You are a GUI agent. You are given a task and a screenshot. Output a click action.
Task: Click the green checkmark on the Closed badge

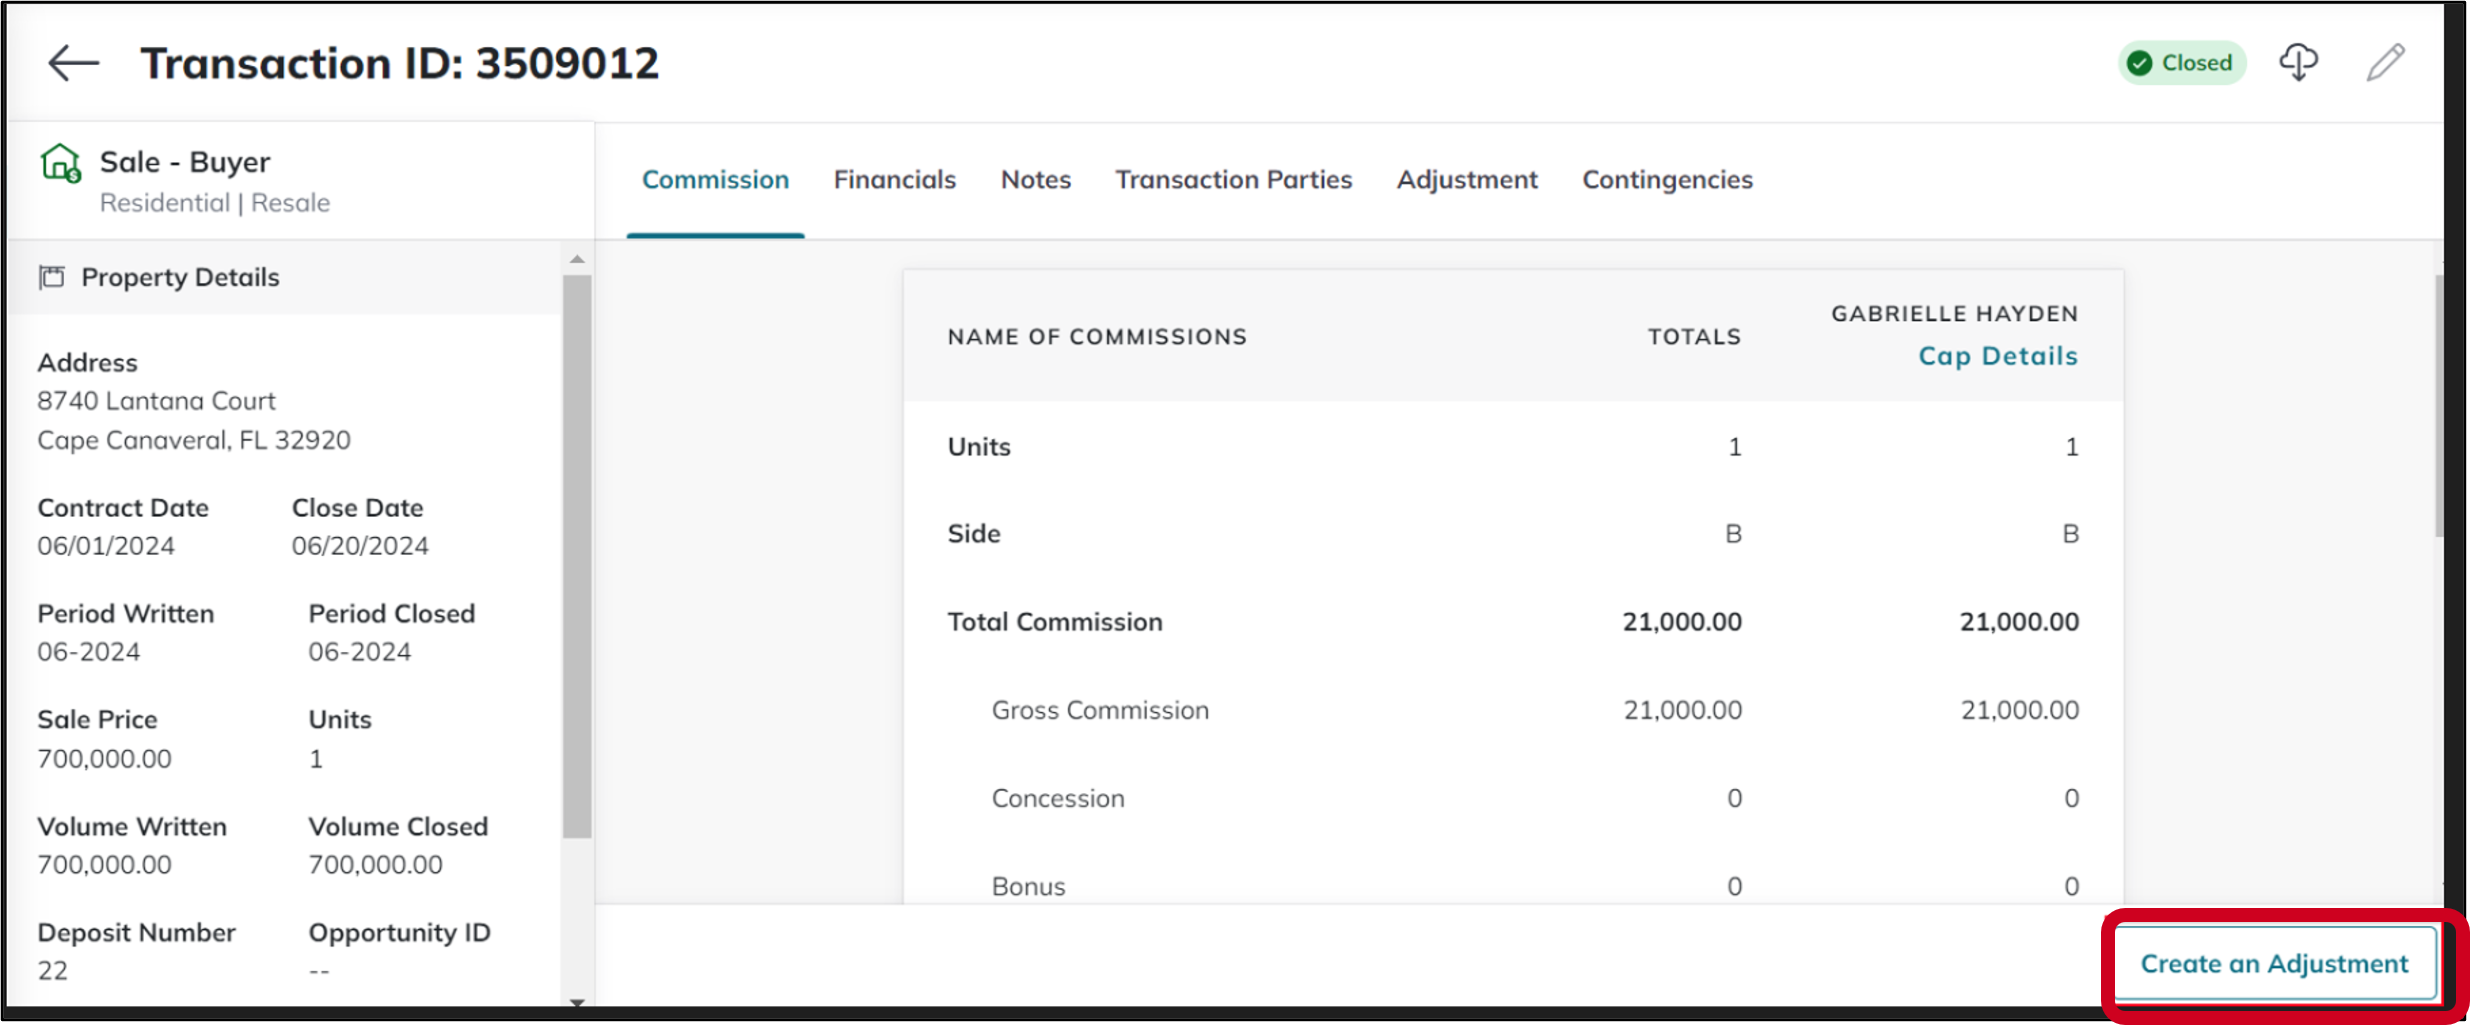tap(2140, 62)
